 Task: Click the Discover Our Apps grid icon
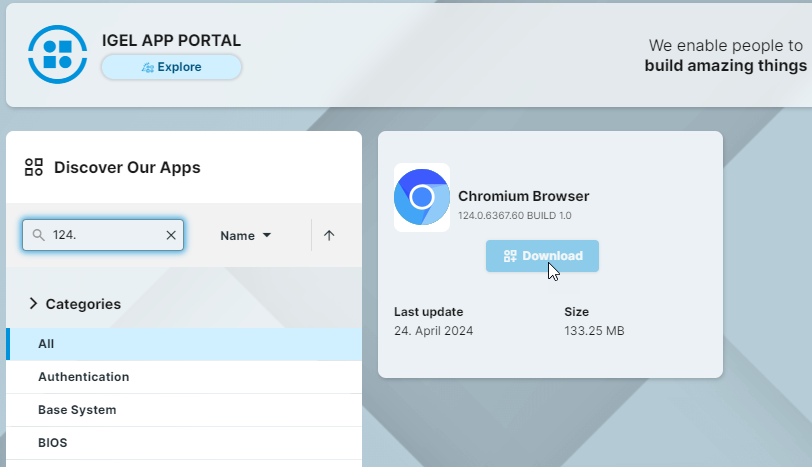(34, 167)
